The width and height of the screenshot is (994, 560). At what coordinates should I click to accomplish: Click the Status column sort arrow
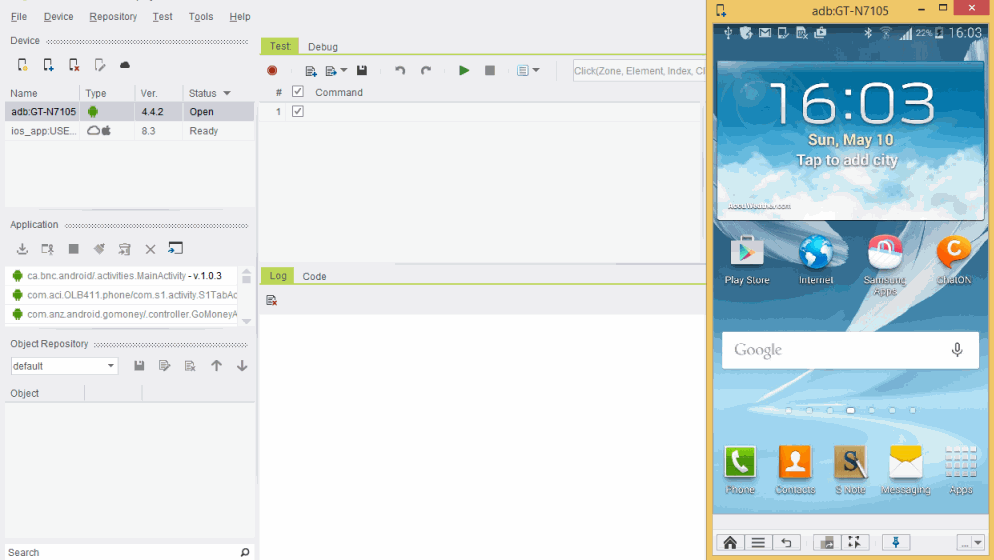point(227,93)
